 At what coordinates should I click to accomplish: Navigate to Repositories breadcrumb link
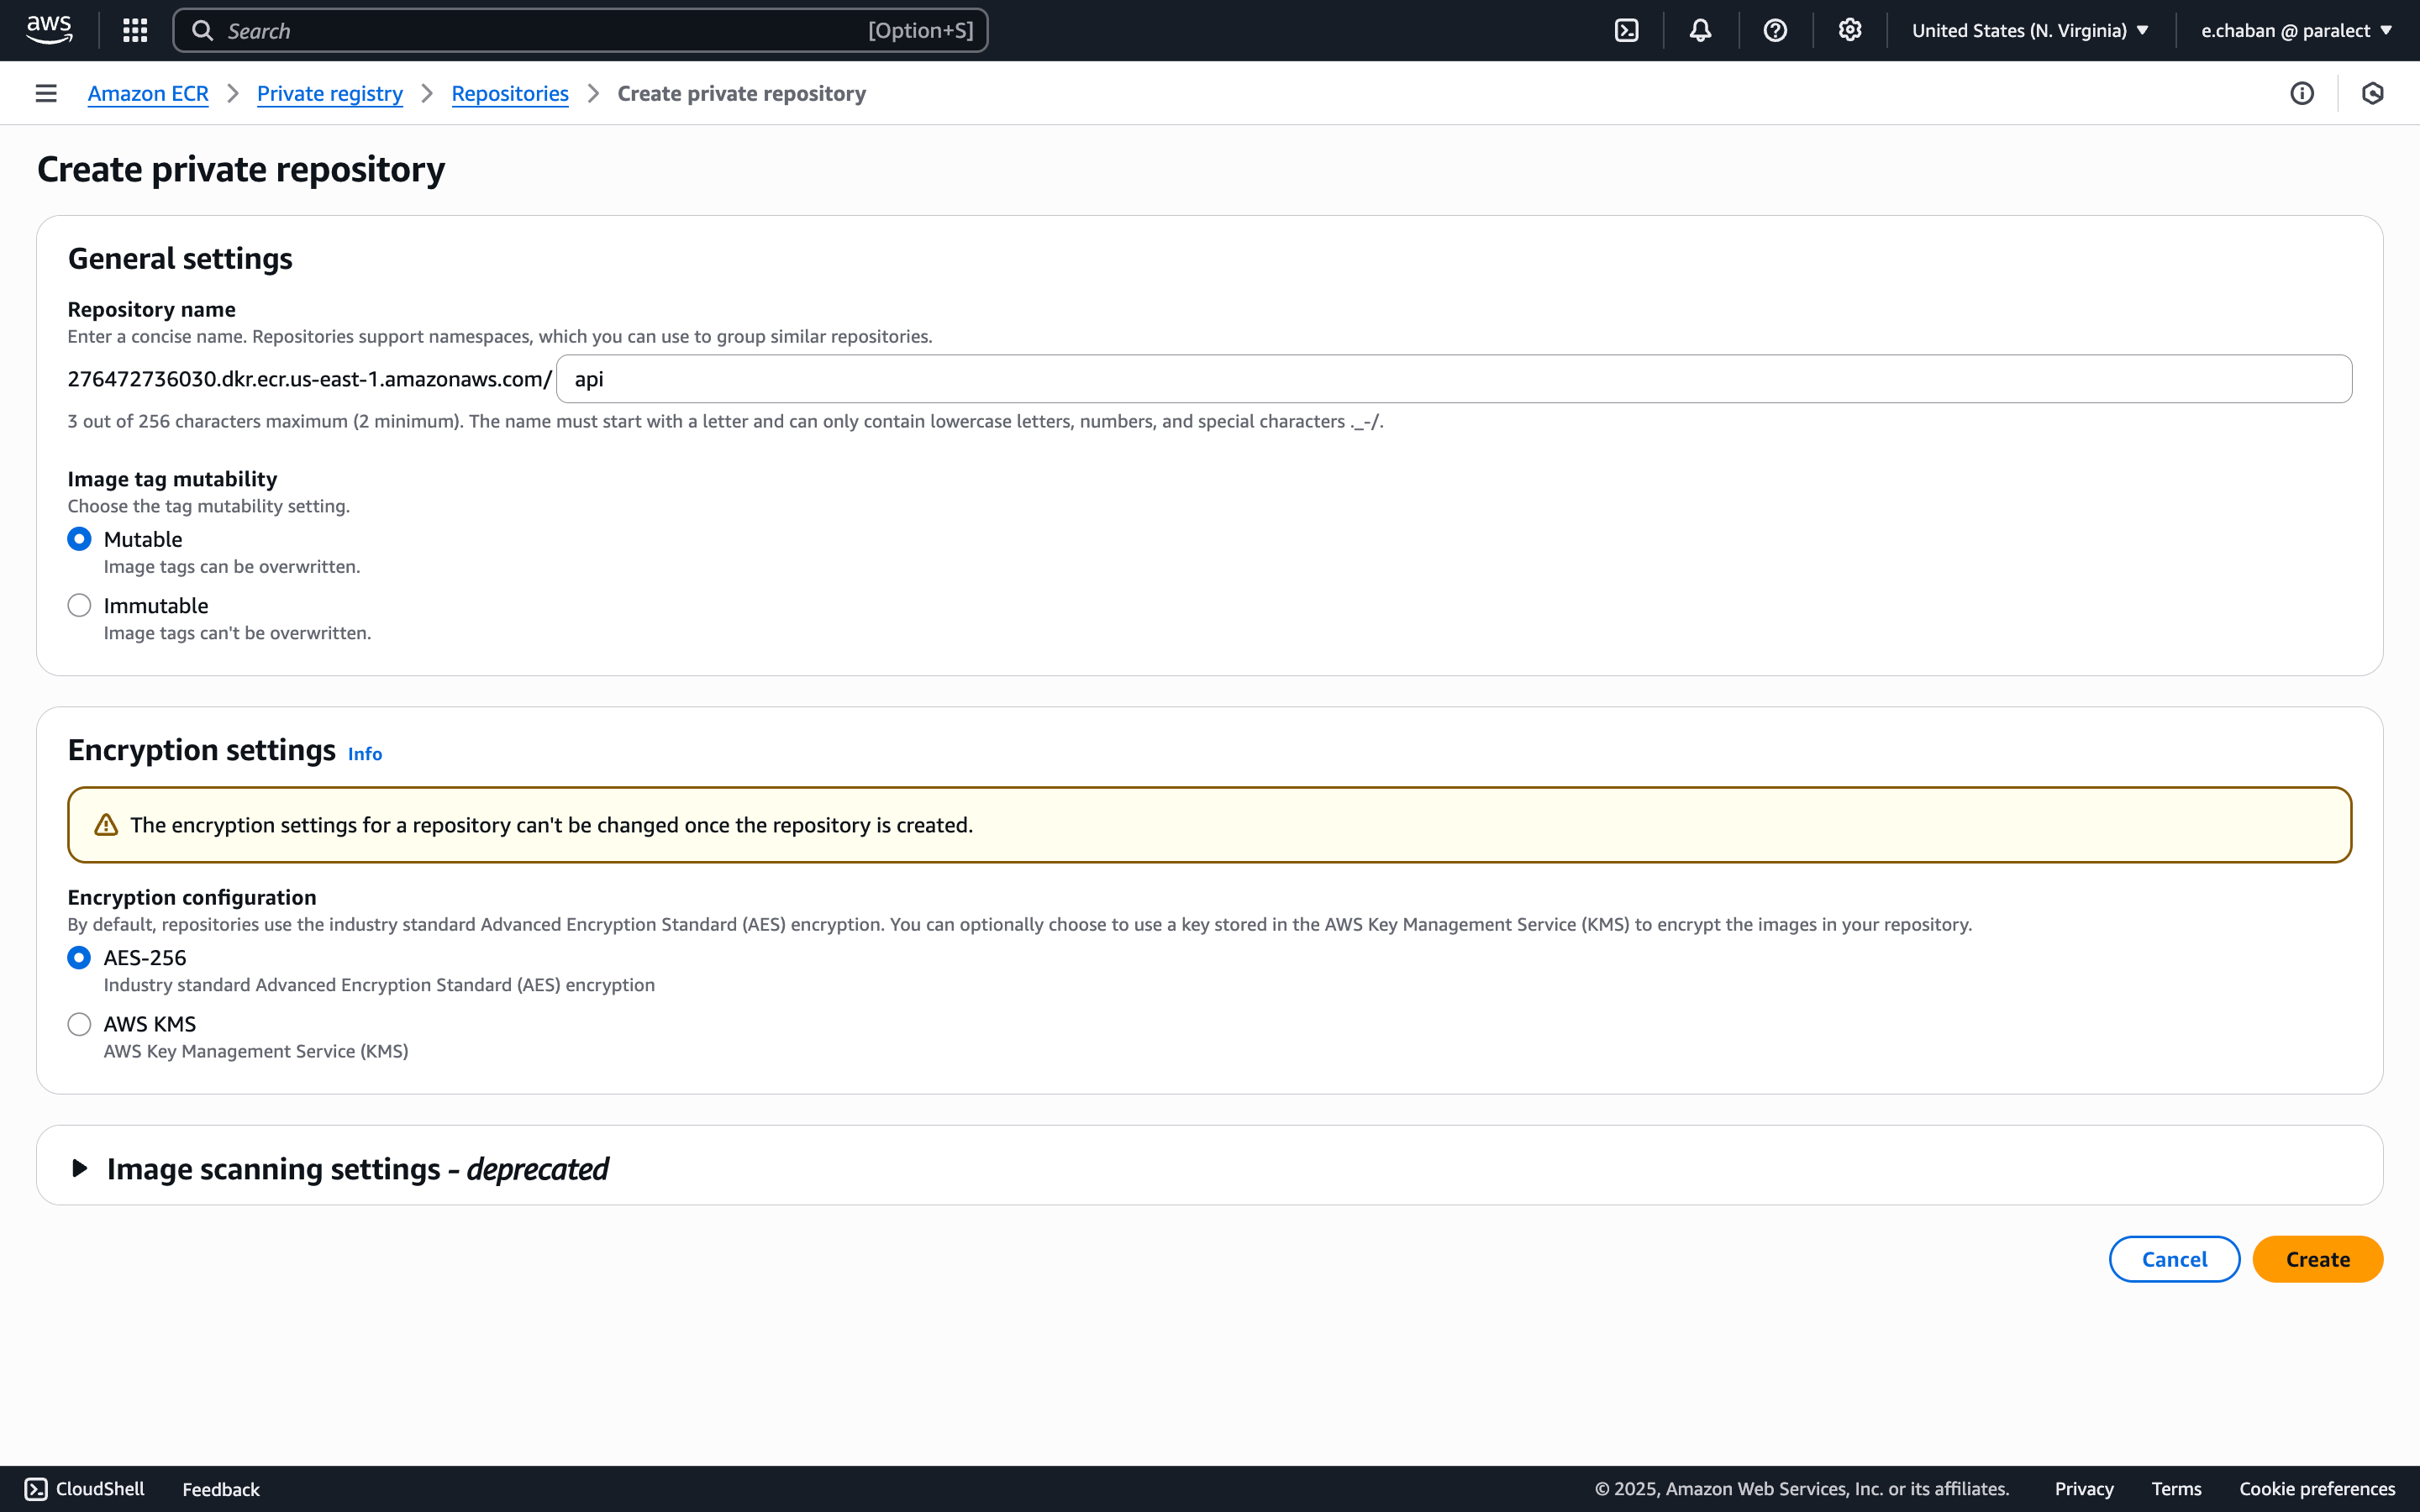(x=510, y=93)
